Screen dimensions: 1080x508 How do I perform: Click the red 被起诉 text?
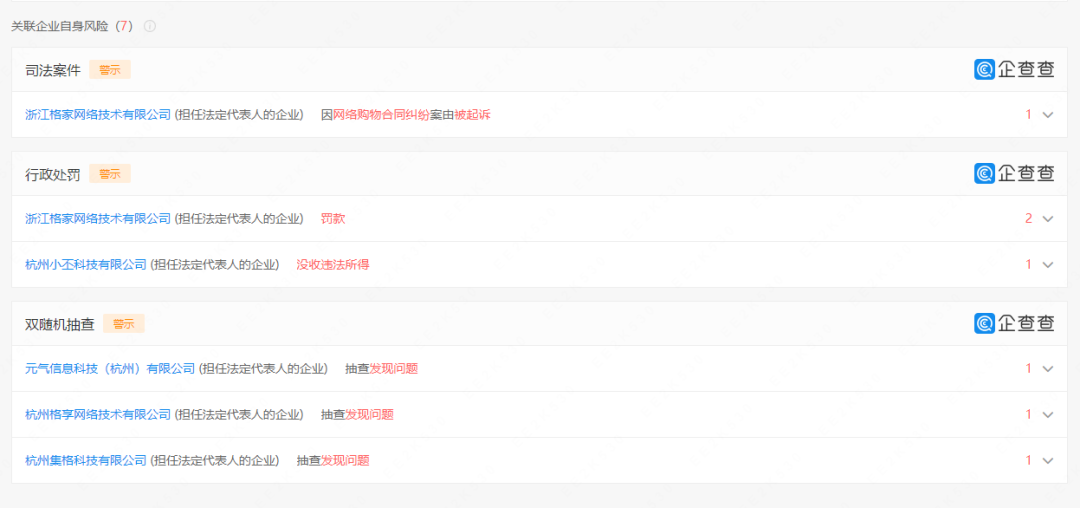click(x=472, y=115)
